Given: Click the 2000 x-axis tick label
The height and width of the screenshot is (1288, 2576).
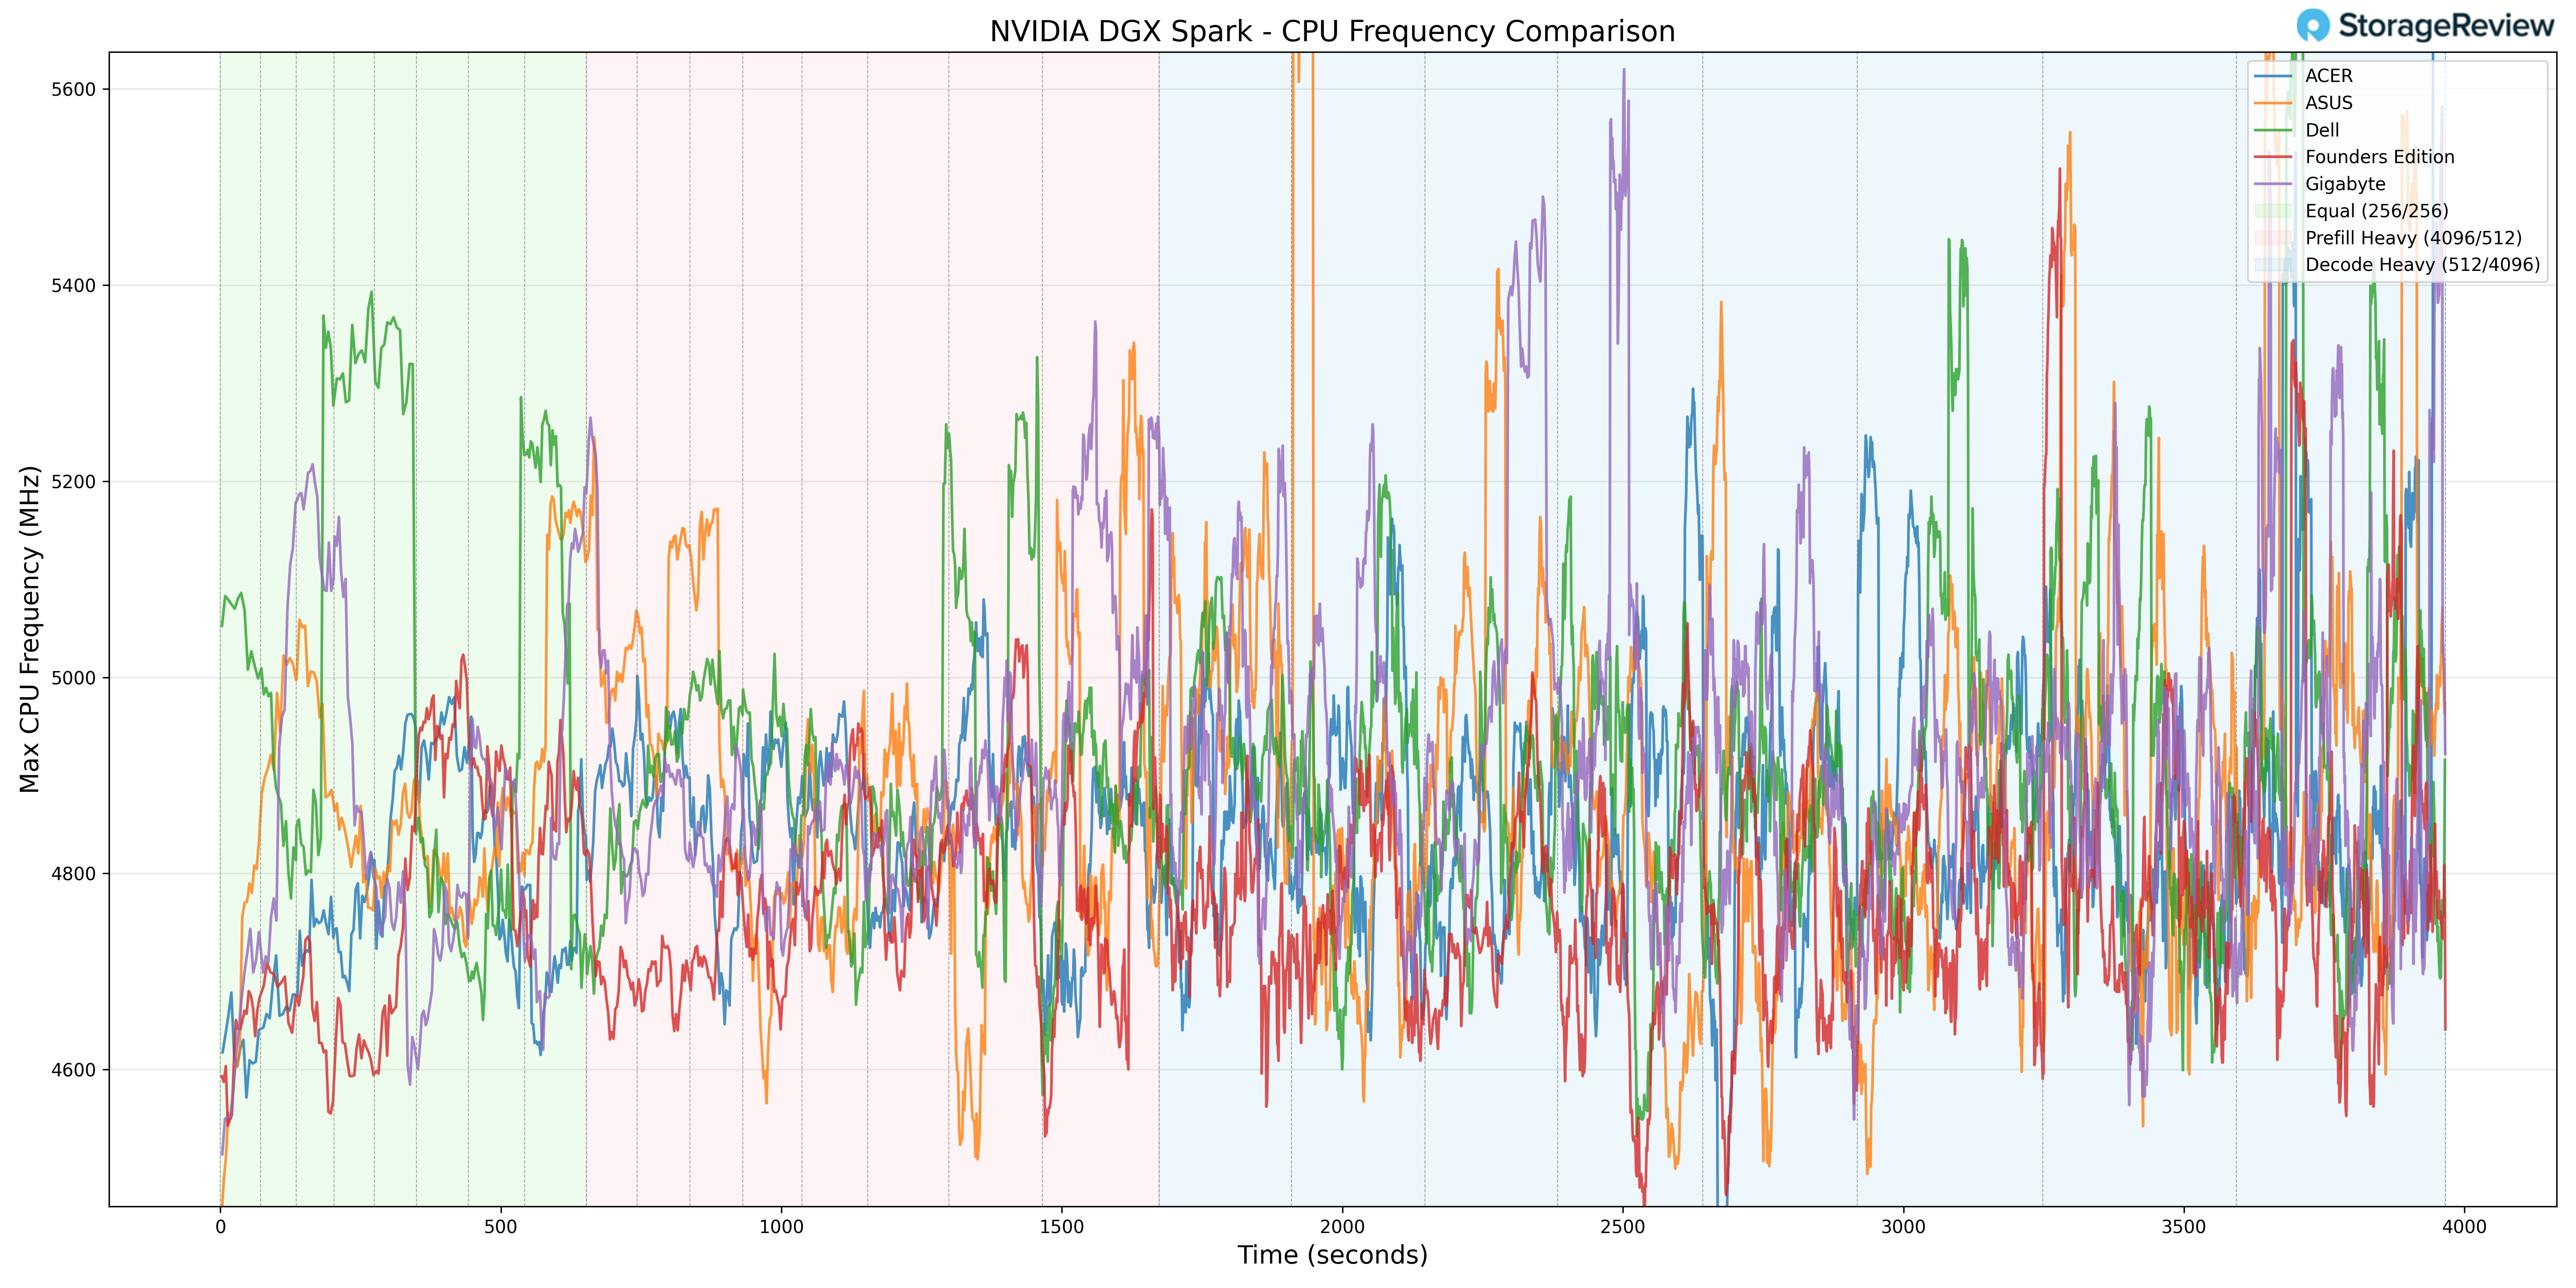Looking at the screenshot, I should point(1342,1227).
